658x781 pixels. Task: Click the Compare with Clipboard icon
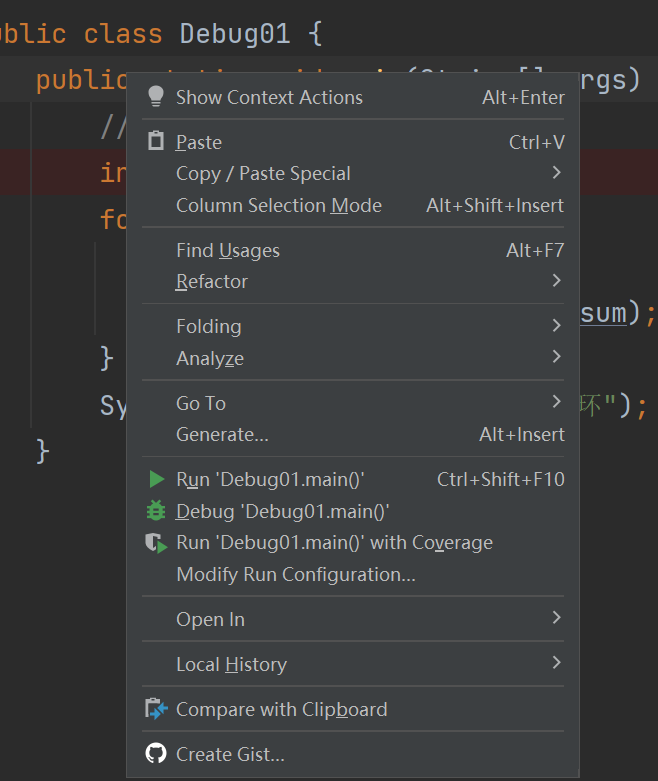pyautogui.click(x=156, y=709)
